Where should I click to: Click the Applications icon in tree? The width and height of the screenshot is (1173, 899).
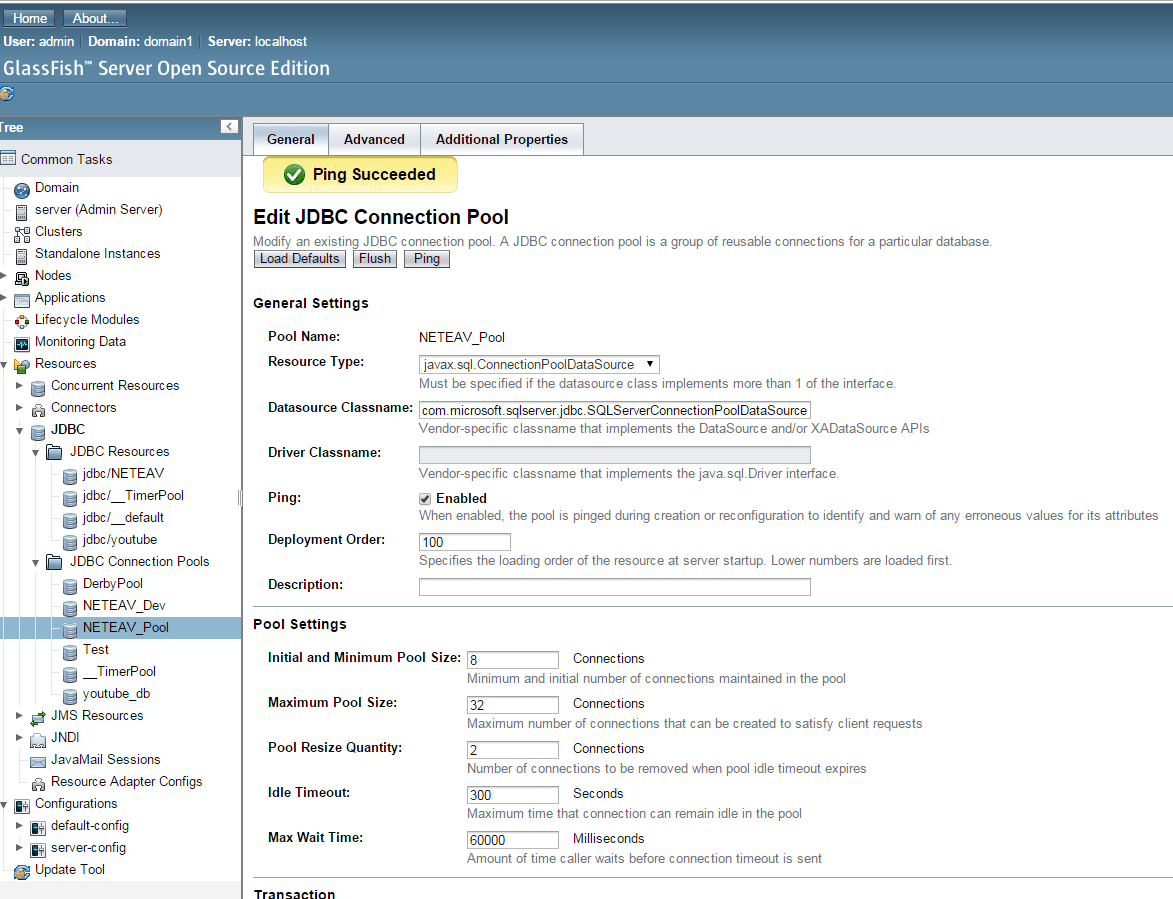(22, 300)
